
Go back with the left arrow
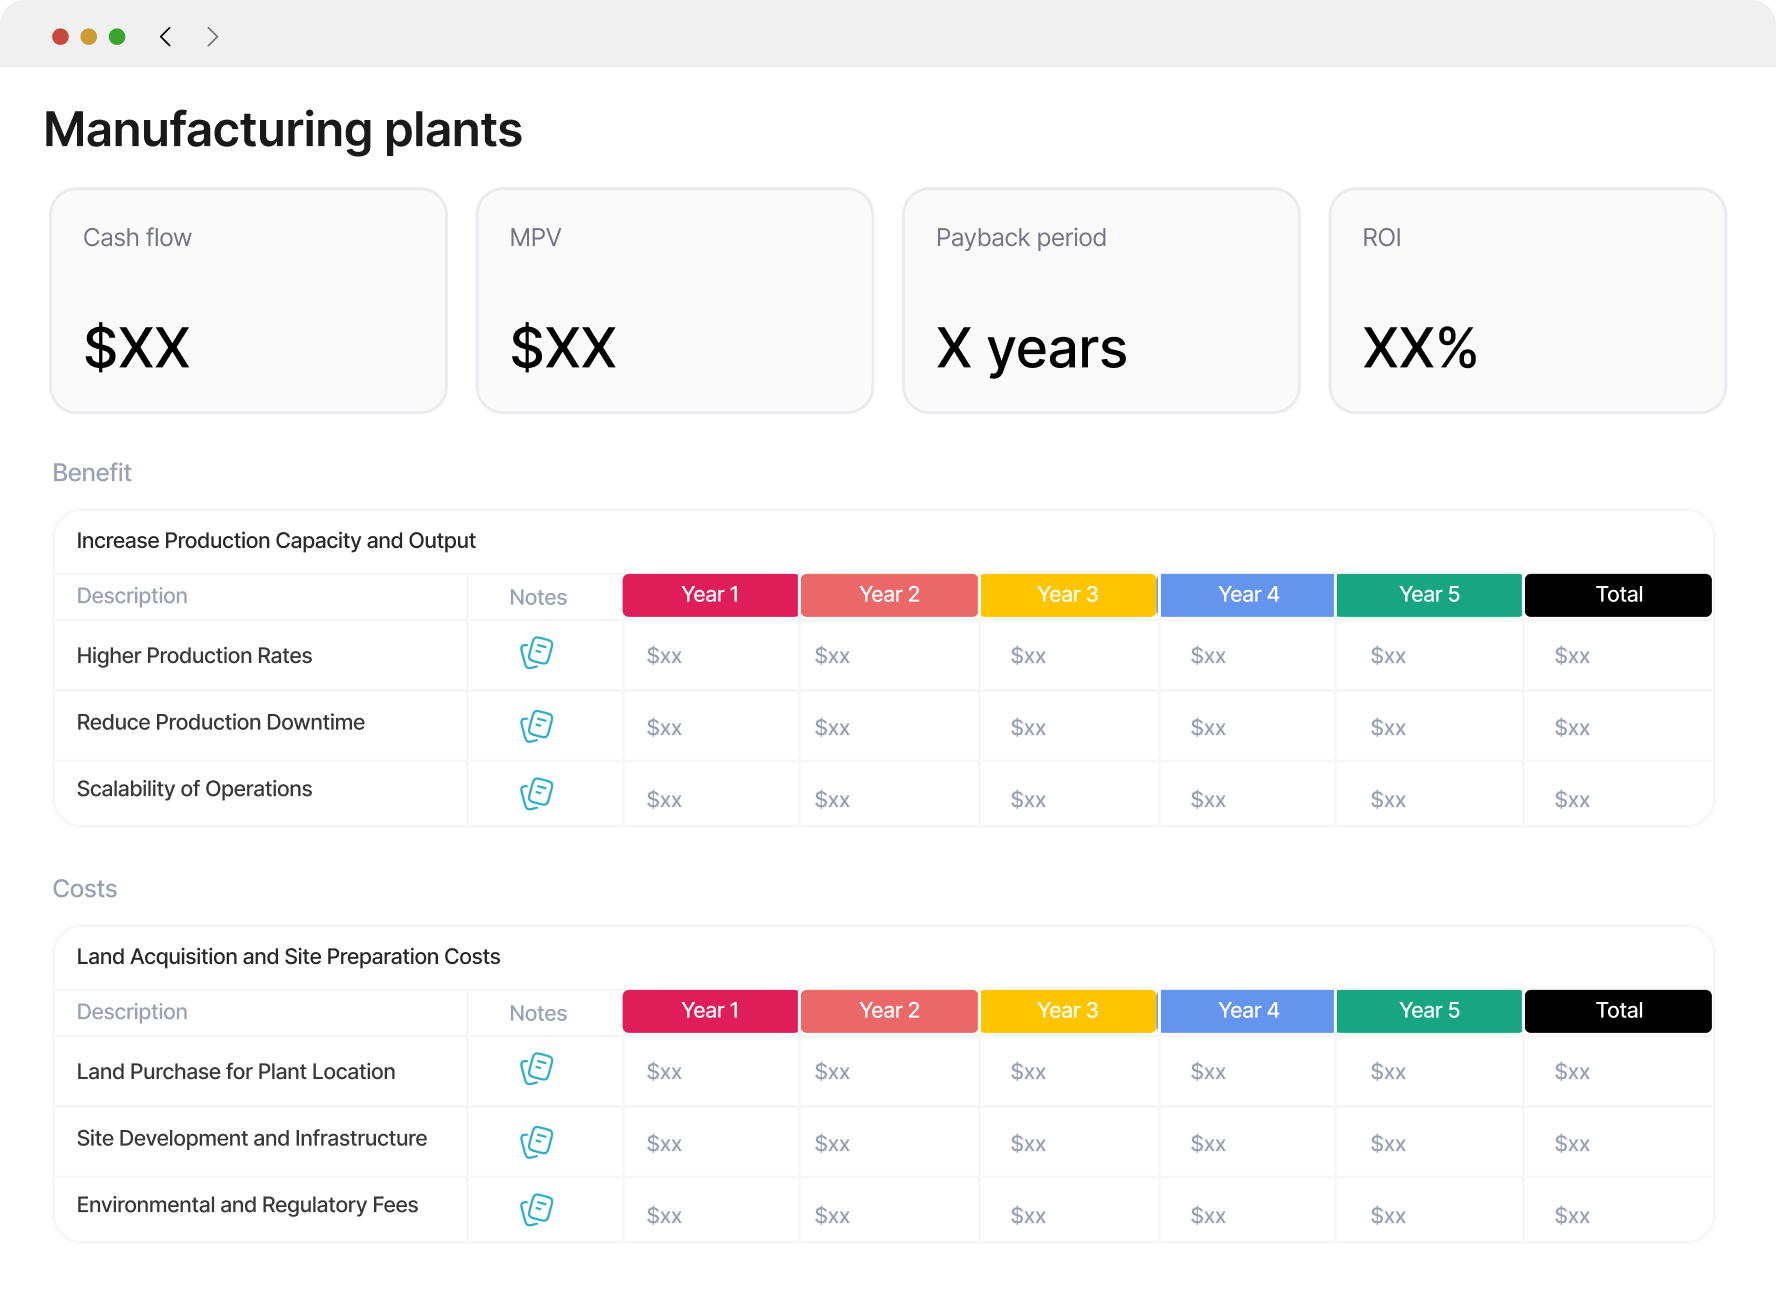coord(166,37)
